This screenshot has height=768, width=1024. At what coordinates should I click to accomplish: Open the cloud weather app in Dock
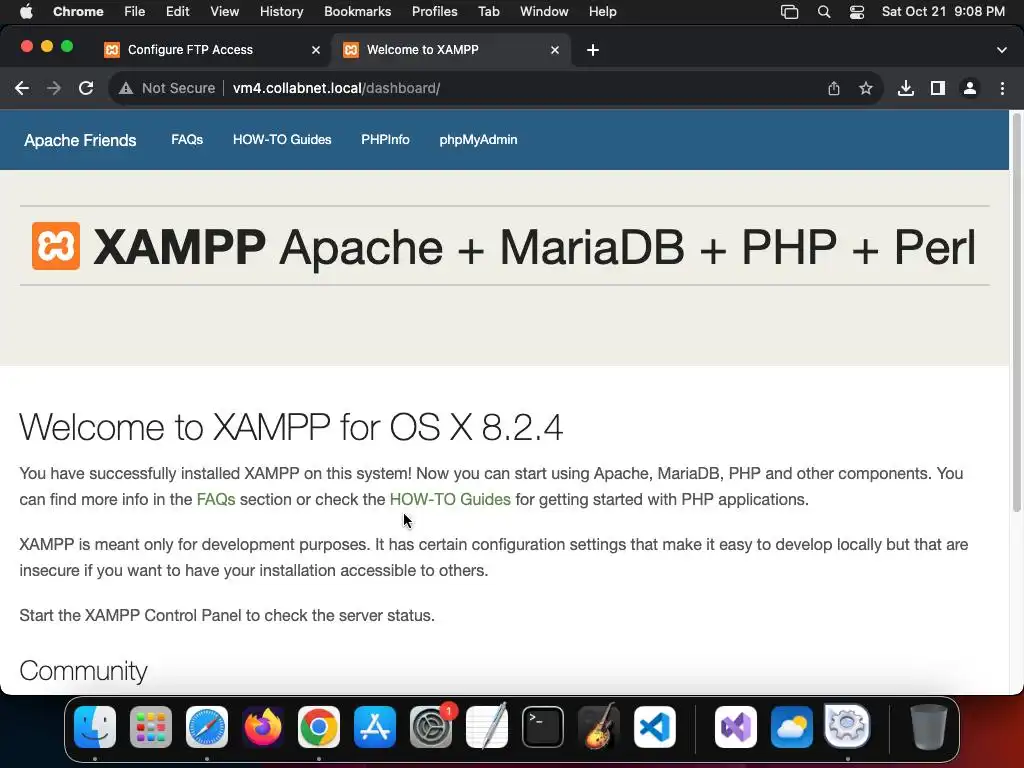pos(792,727)
